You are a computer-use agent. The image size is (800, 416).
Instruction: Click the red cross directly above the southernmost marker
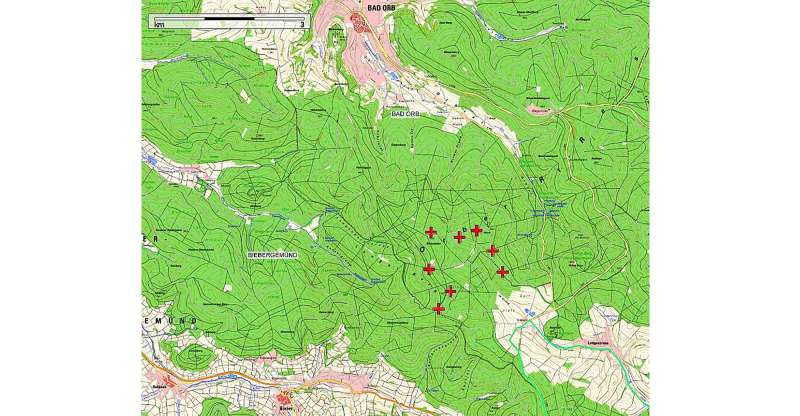[450, 291]
